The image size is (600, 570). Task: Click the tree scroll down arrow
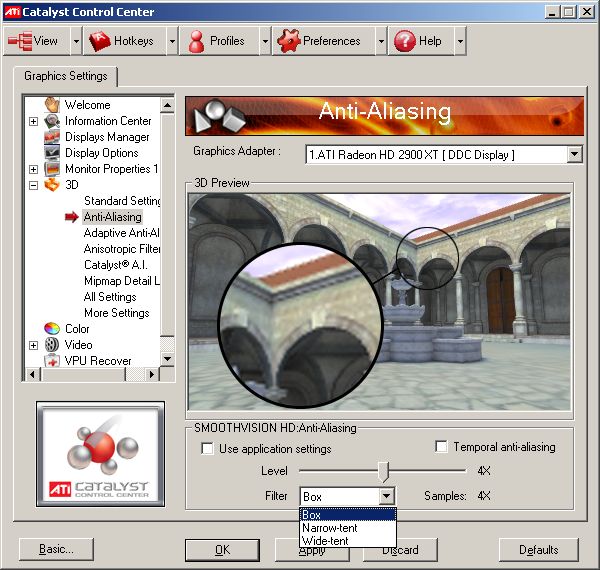pos(167,358)
